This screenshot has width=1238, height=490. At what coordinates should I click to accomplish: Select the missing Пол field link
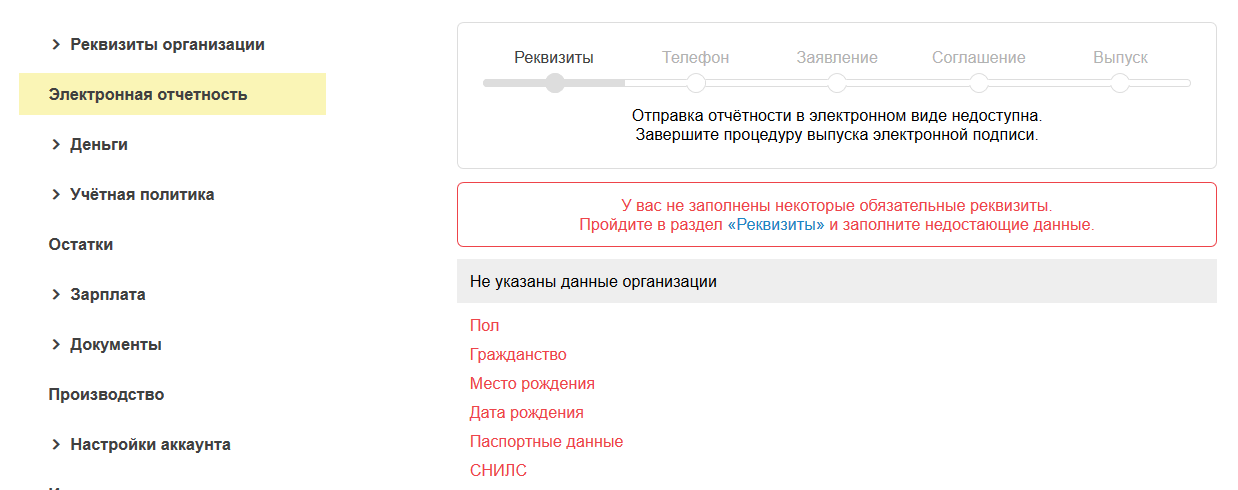coord(484,325)
